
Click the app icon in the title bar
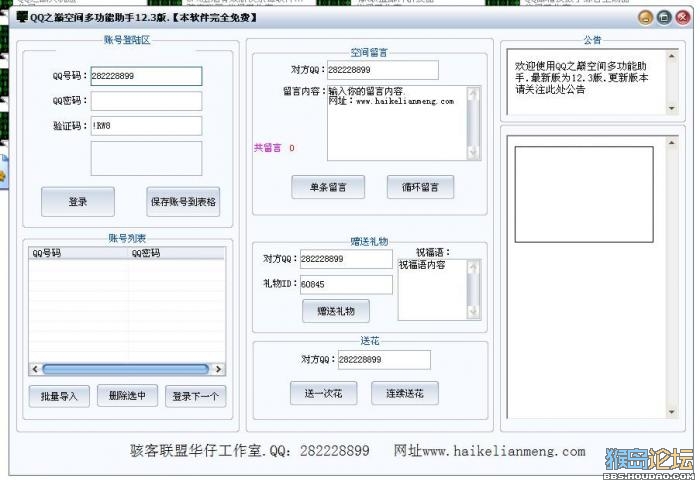pos(22,17)
